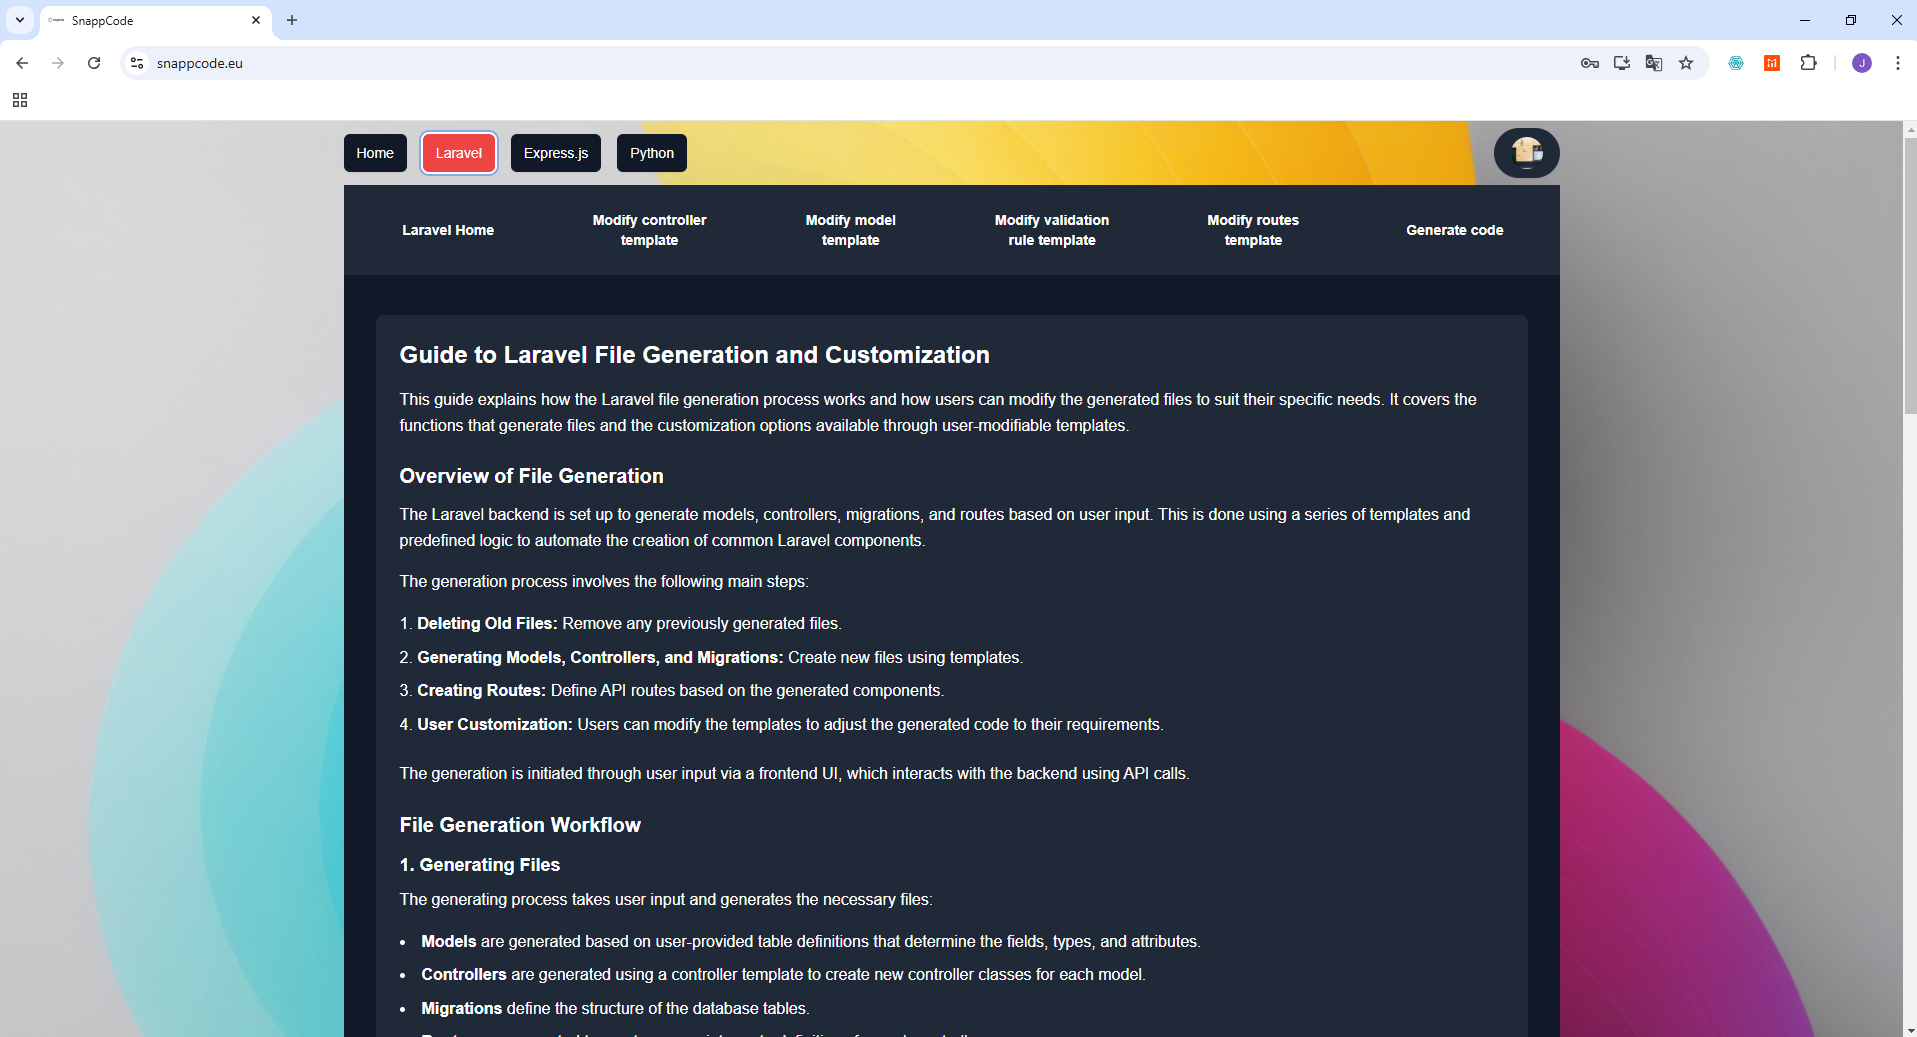Click the '1. Generating Files' subheading
This screenshot has height=1037, width=1917.
480,865
